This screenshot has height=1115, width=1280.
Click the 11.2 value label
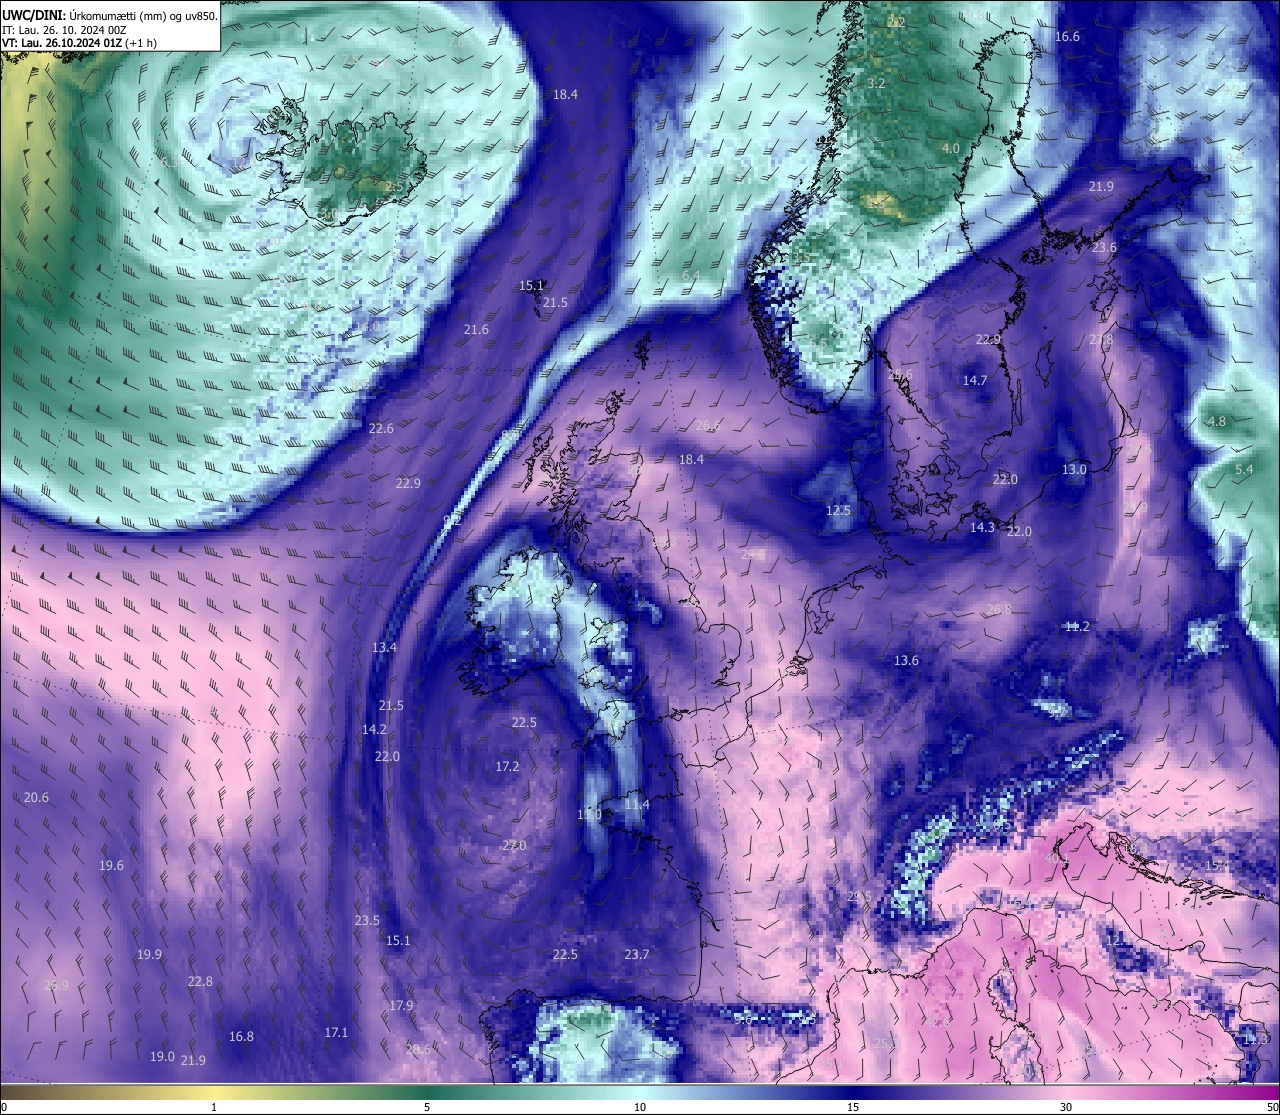pyautogui.click(x=1077, y=627)
